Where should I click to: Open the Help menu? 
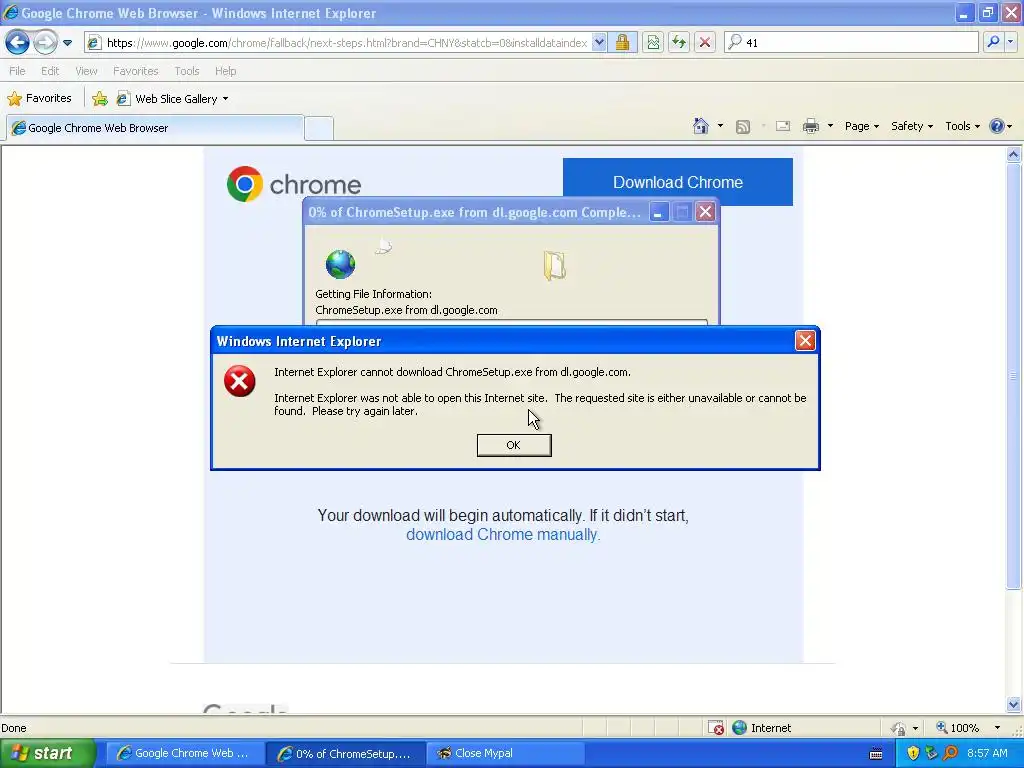[x=225, y=71]
